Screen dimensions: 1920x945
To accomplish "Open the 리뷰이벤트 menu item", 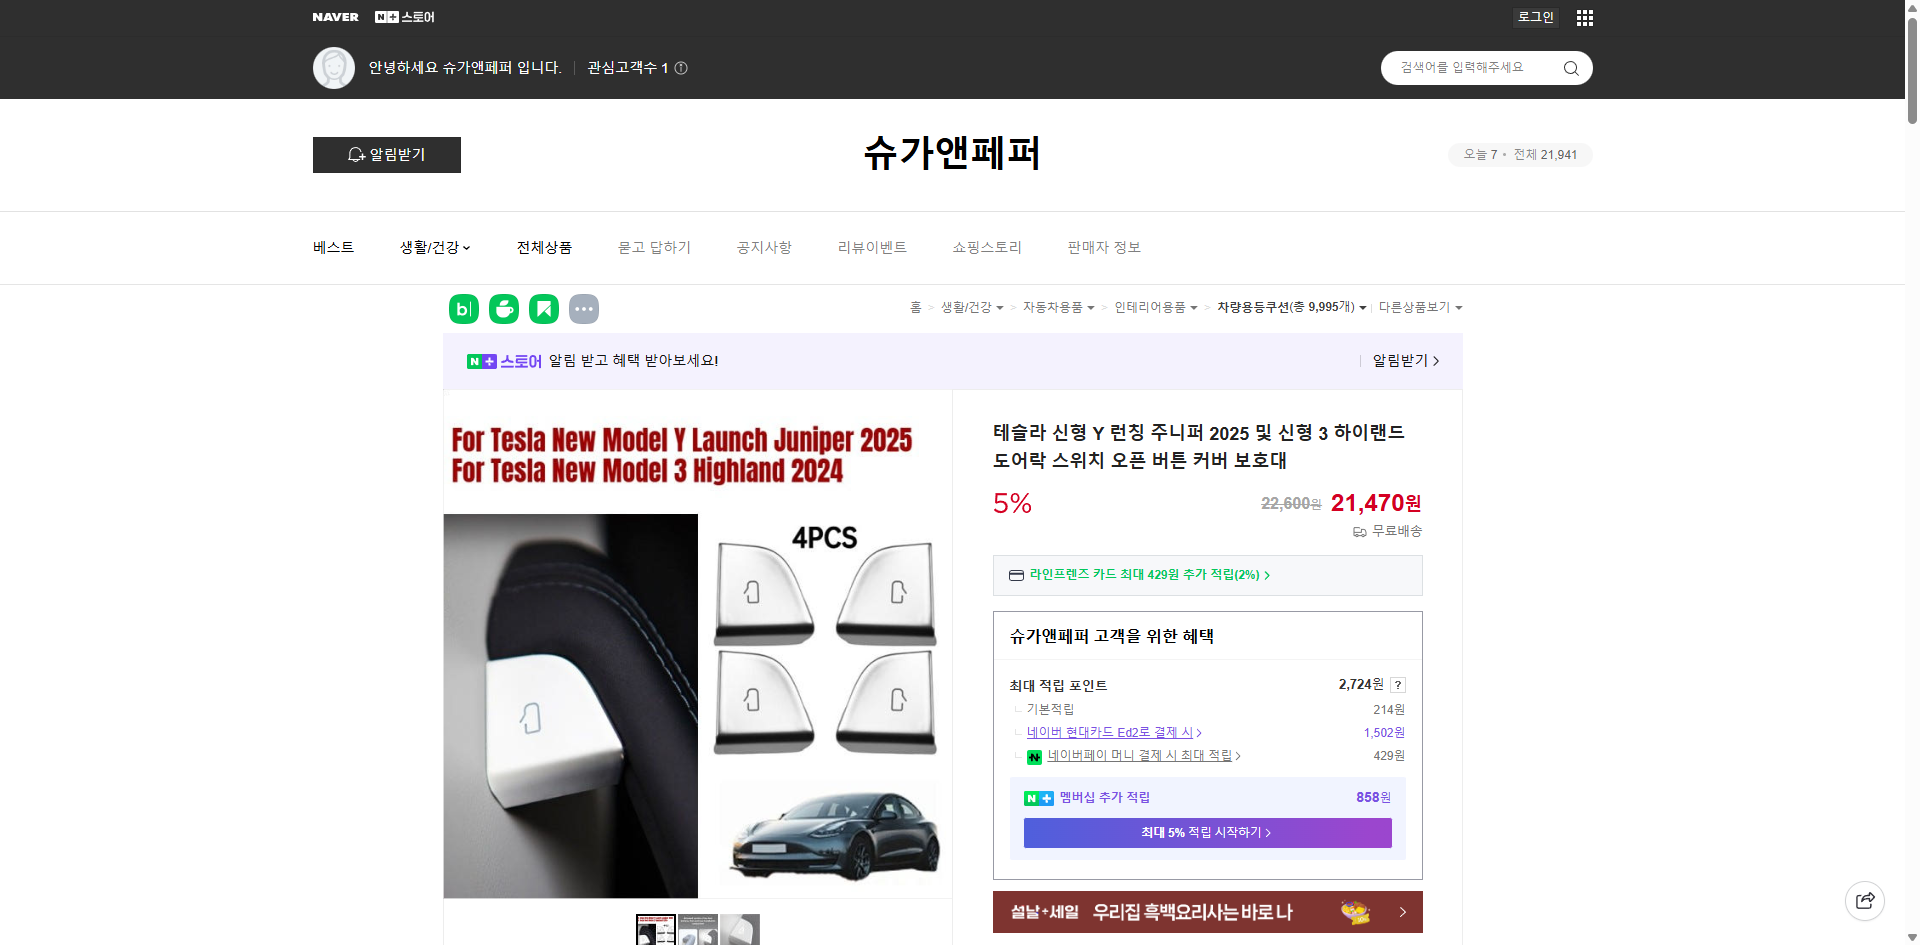I will [x=871, y=247].
